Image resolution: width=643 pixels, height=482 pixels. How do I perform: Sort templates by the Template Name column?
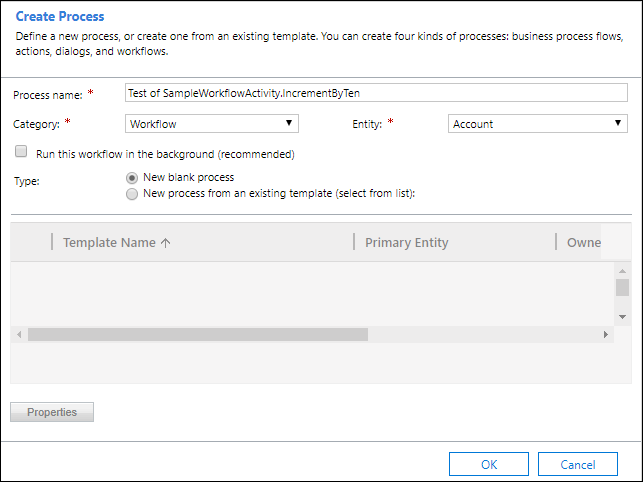coord(117,243)
